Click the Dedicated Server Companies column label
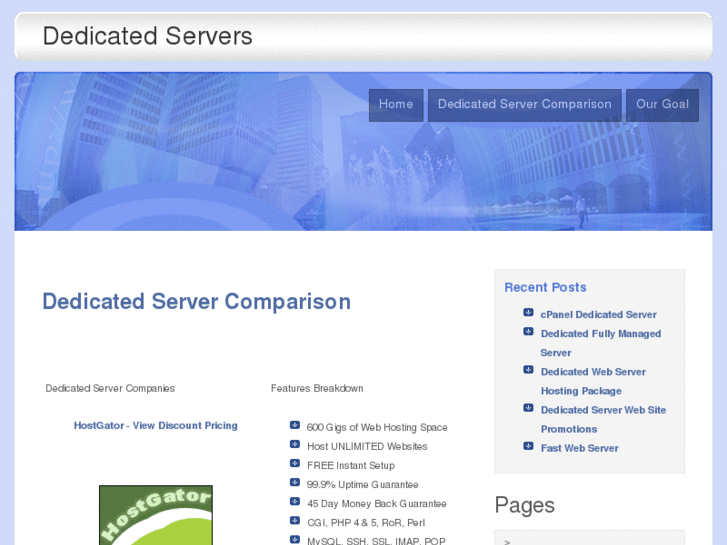The width and height of the screenshot is (727, 545). 110,388
